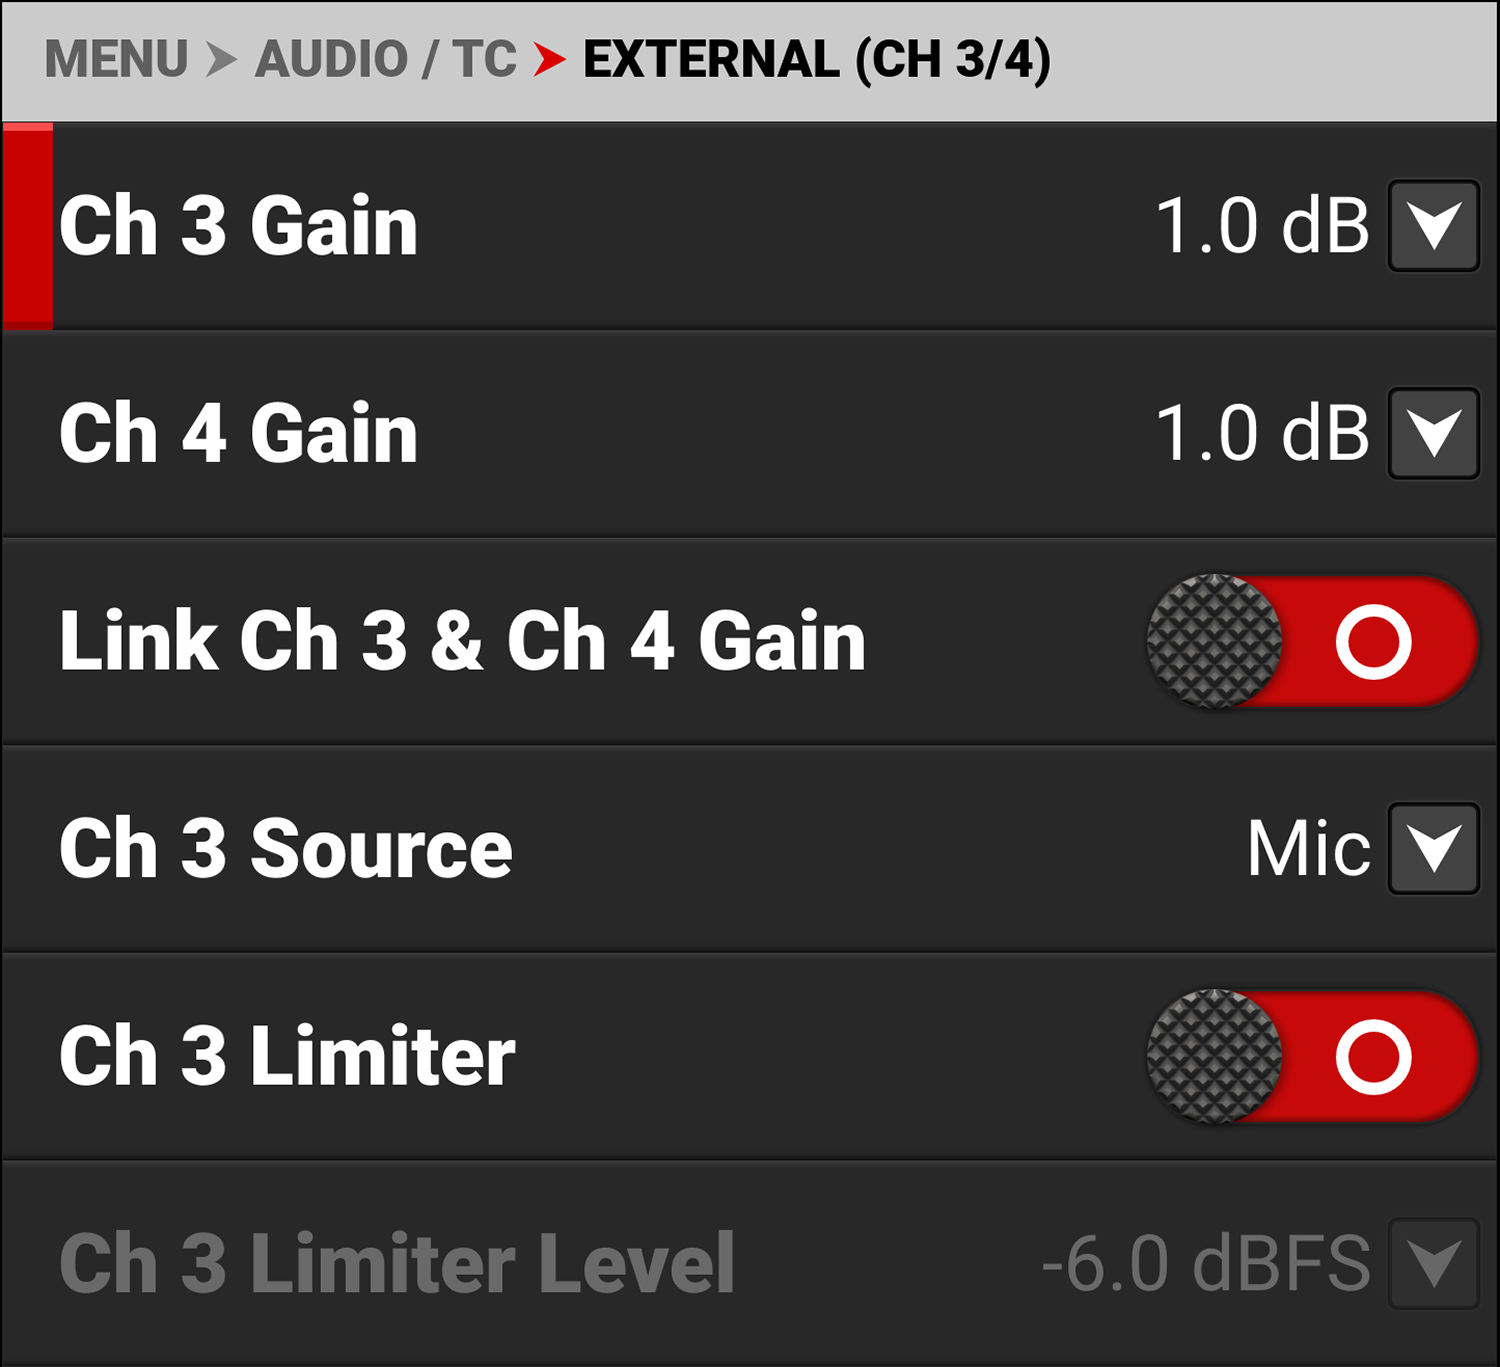
Task: Open the Ch 3 Limiter Level dropdown arrow
Action: click(1433, 1264)
